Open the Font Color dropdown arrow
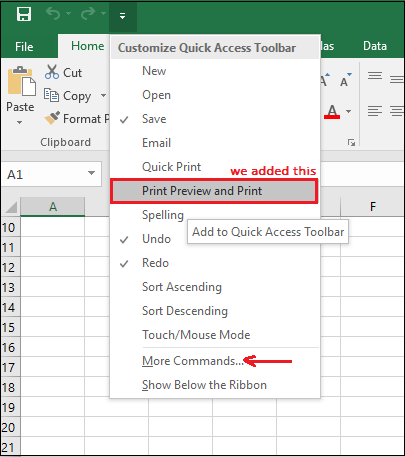Viewport: 405px width, 457px height. (x=348, y=111)
